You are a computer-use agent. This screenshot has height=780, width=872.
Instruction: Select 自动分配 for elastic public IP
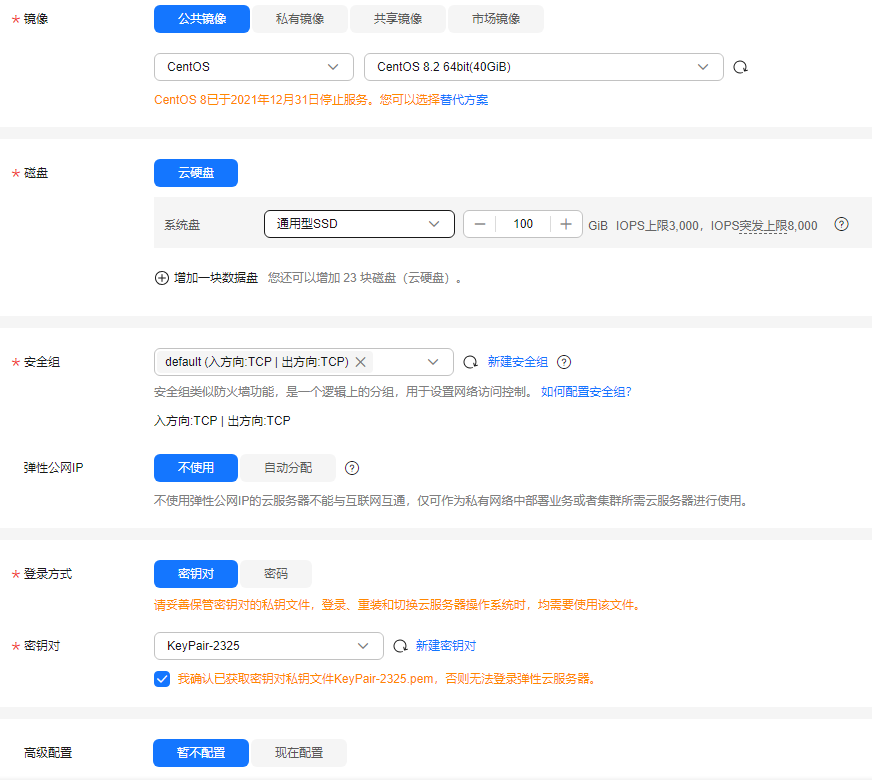point(288,468)
